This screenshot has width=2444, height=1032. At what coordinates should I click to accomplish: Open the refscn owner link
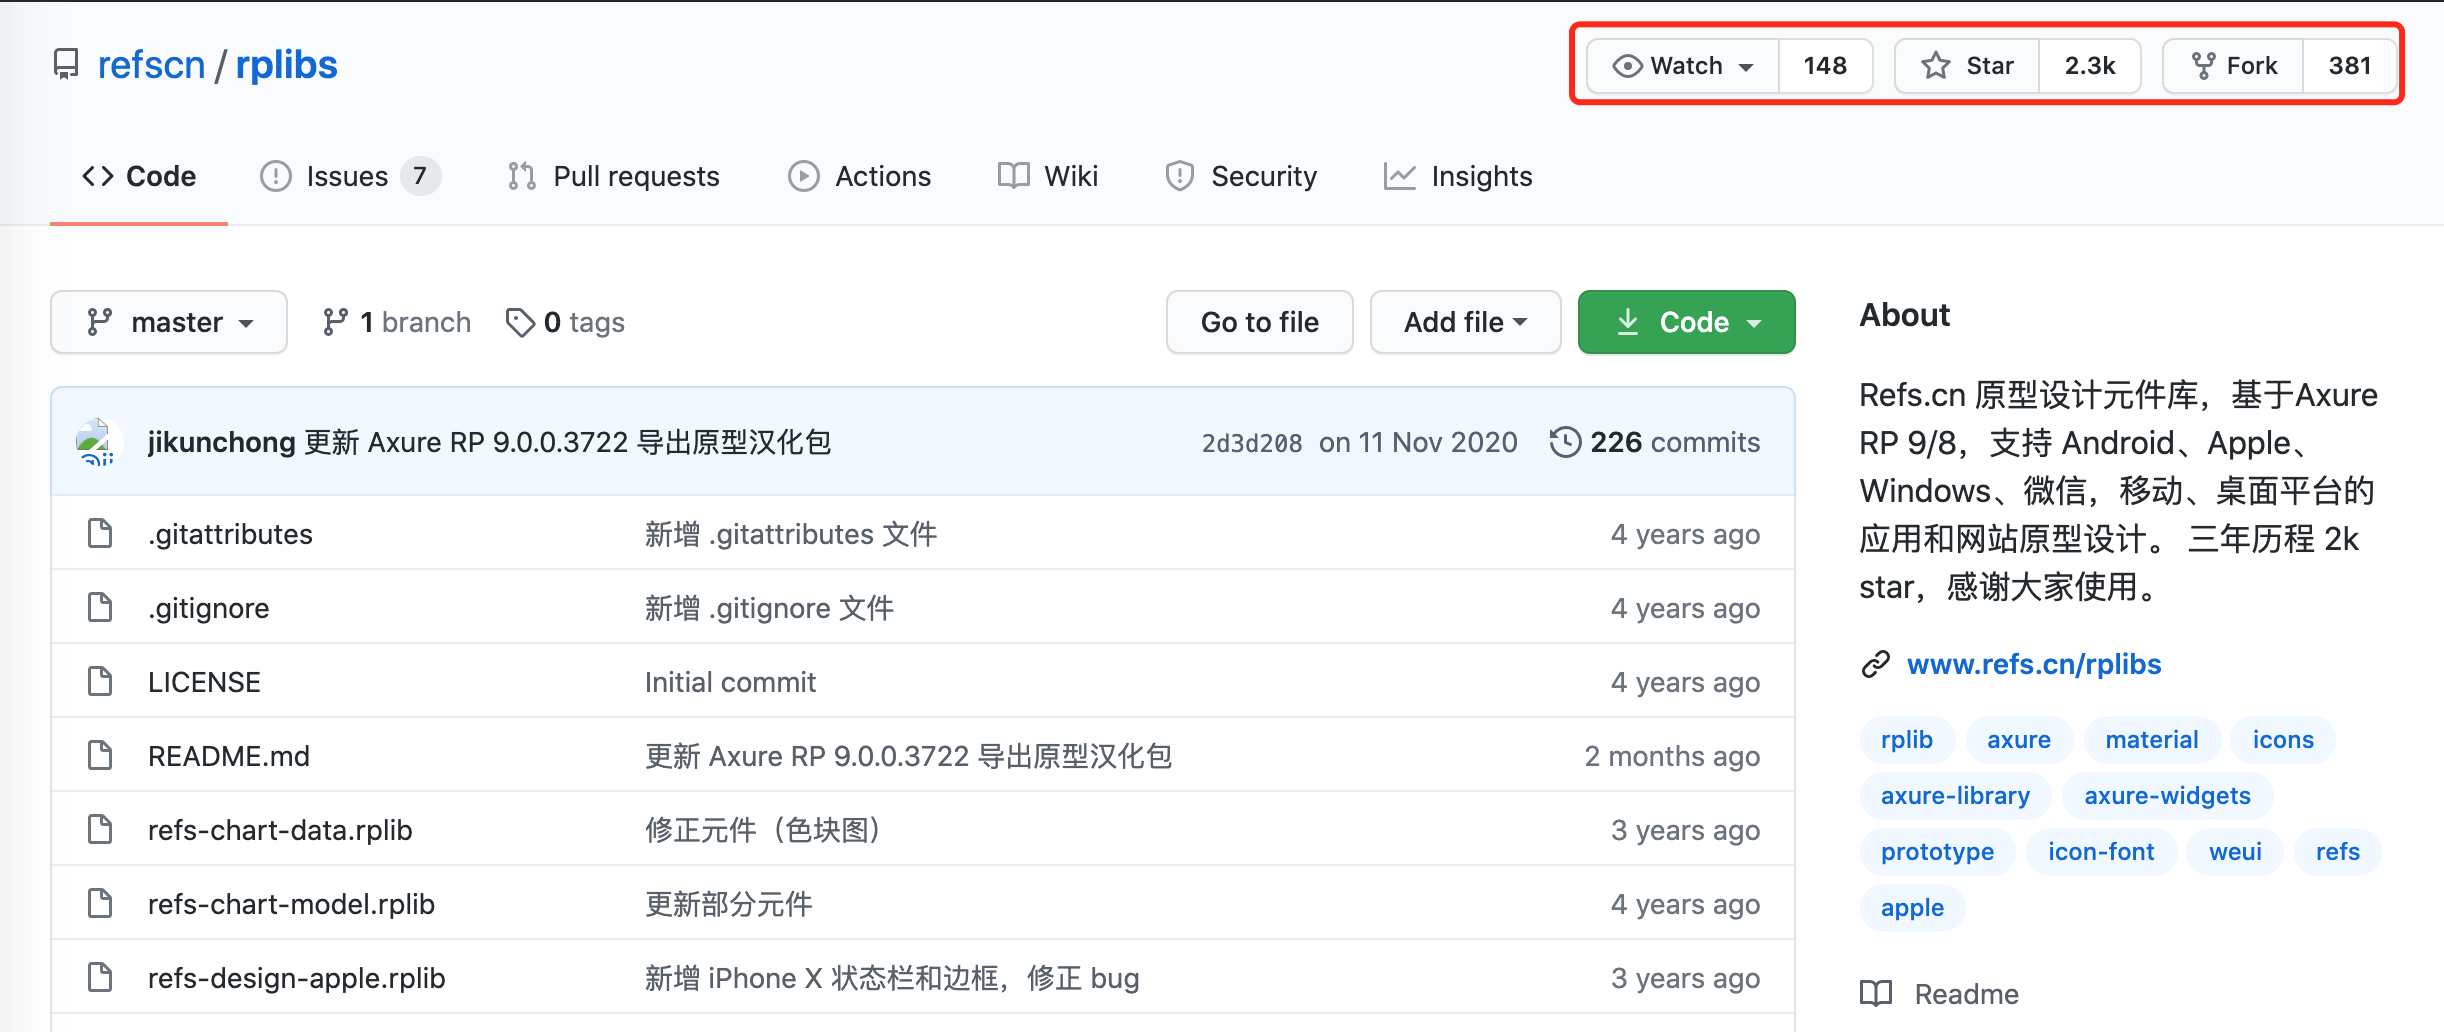click(151, 65)
